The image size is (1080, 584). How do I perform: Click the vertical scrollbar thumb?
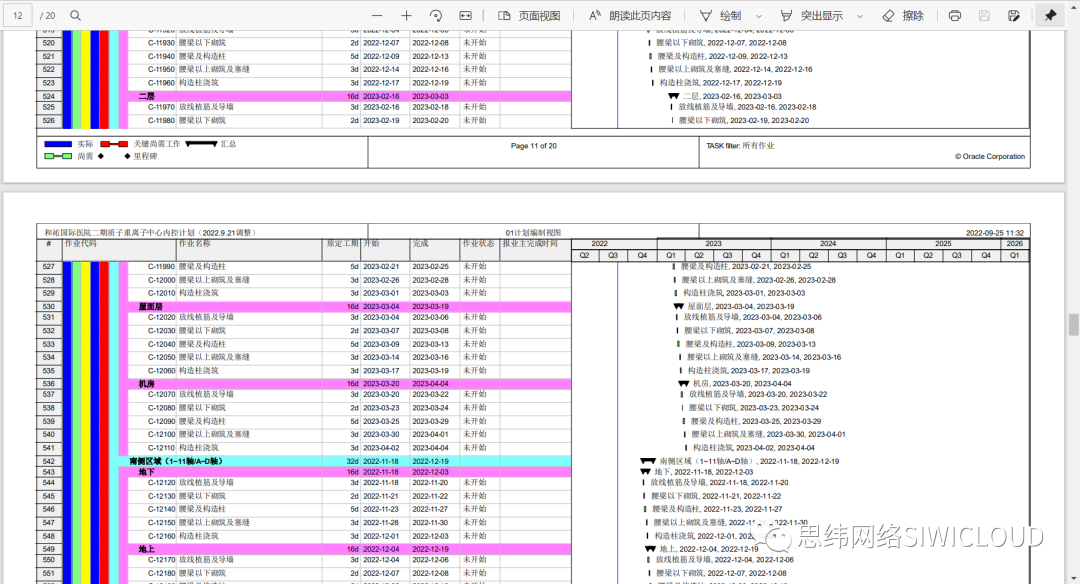1073,324
